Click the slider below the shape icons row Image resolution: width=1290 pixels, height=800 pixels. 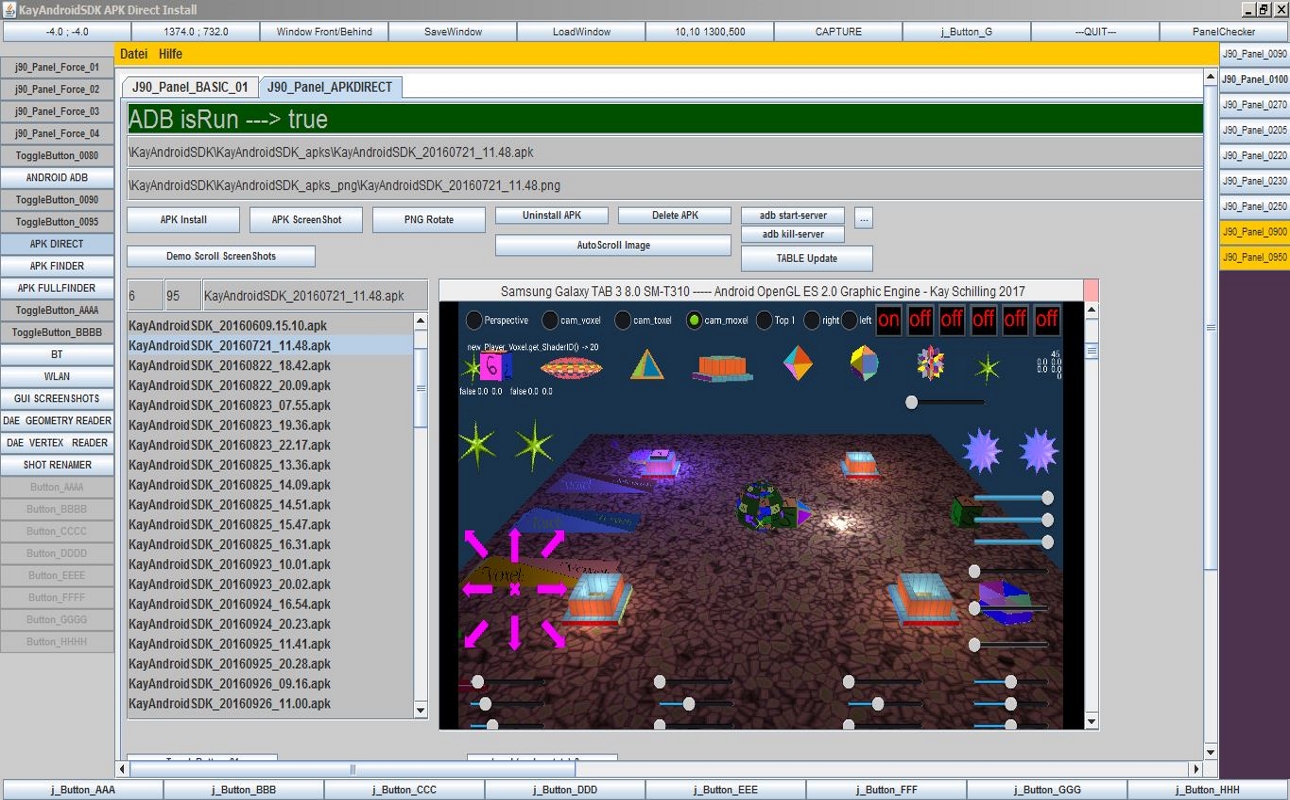911,402
